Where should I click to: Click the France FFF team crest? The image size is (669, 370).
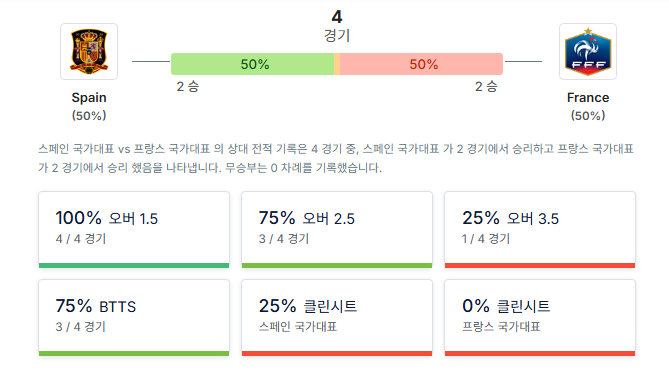pyautogui.click(x=588, y=51)
